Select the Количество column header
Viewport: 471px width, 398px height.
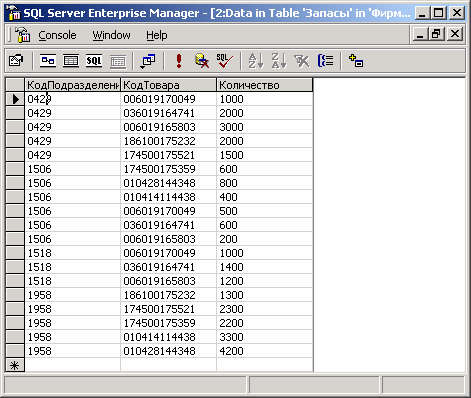265,85
